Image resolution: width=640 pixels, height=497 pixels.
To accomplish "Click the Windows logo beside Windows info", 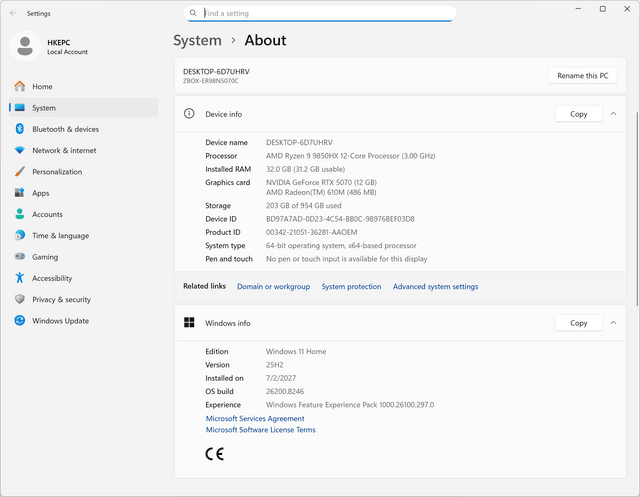I will [x=189, y=322].
